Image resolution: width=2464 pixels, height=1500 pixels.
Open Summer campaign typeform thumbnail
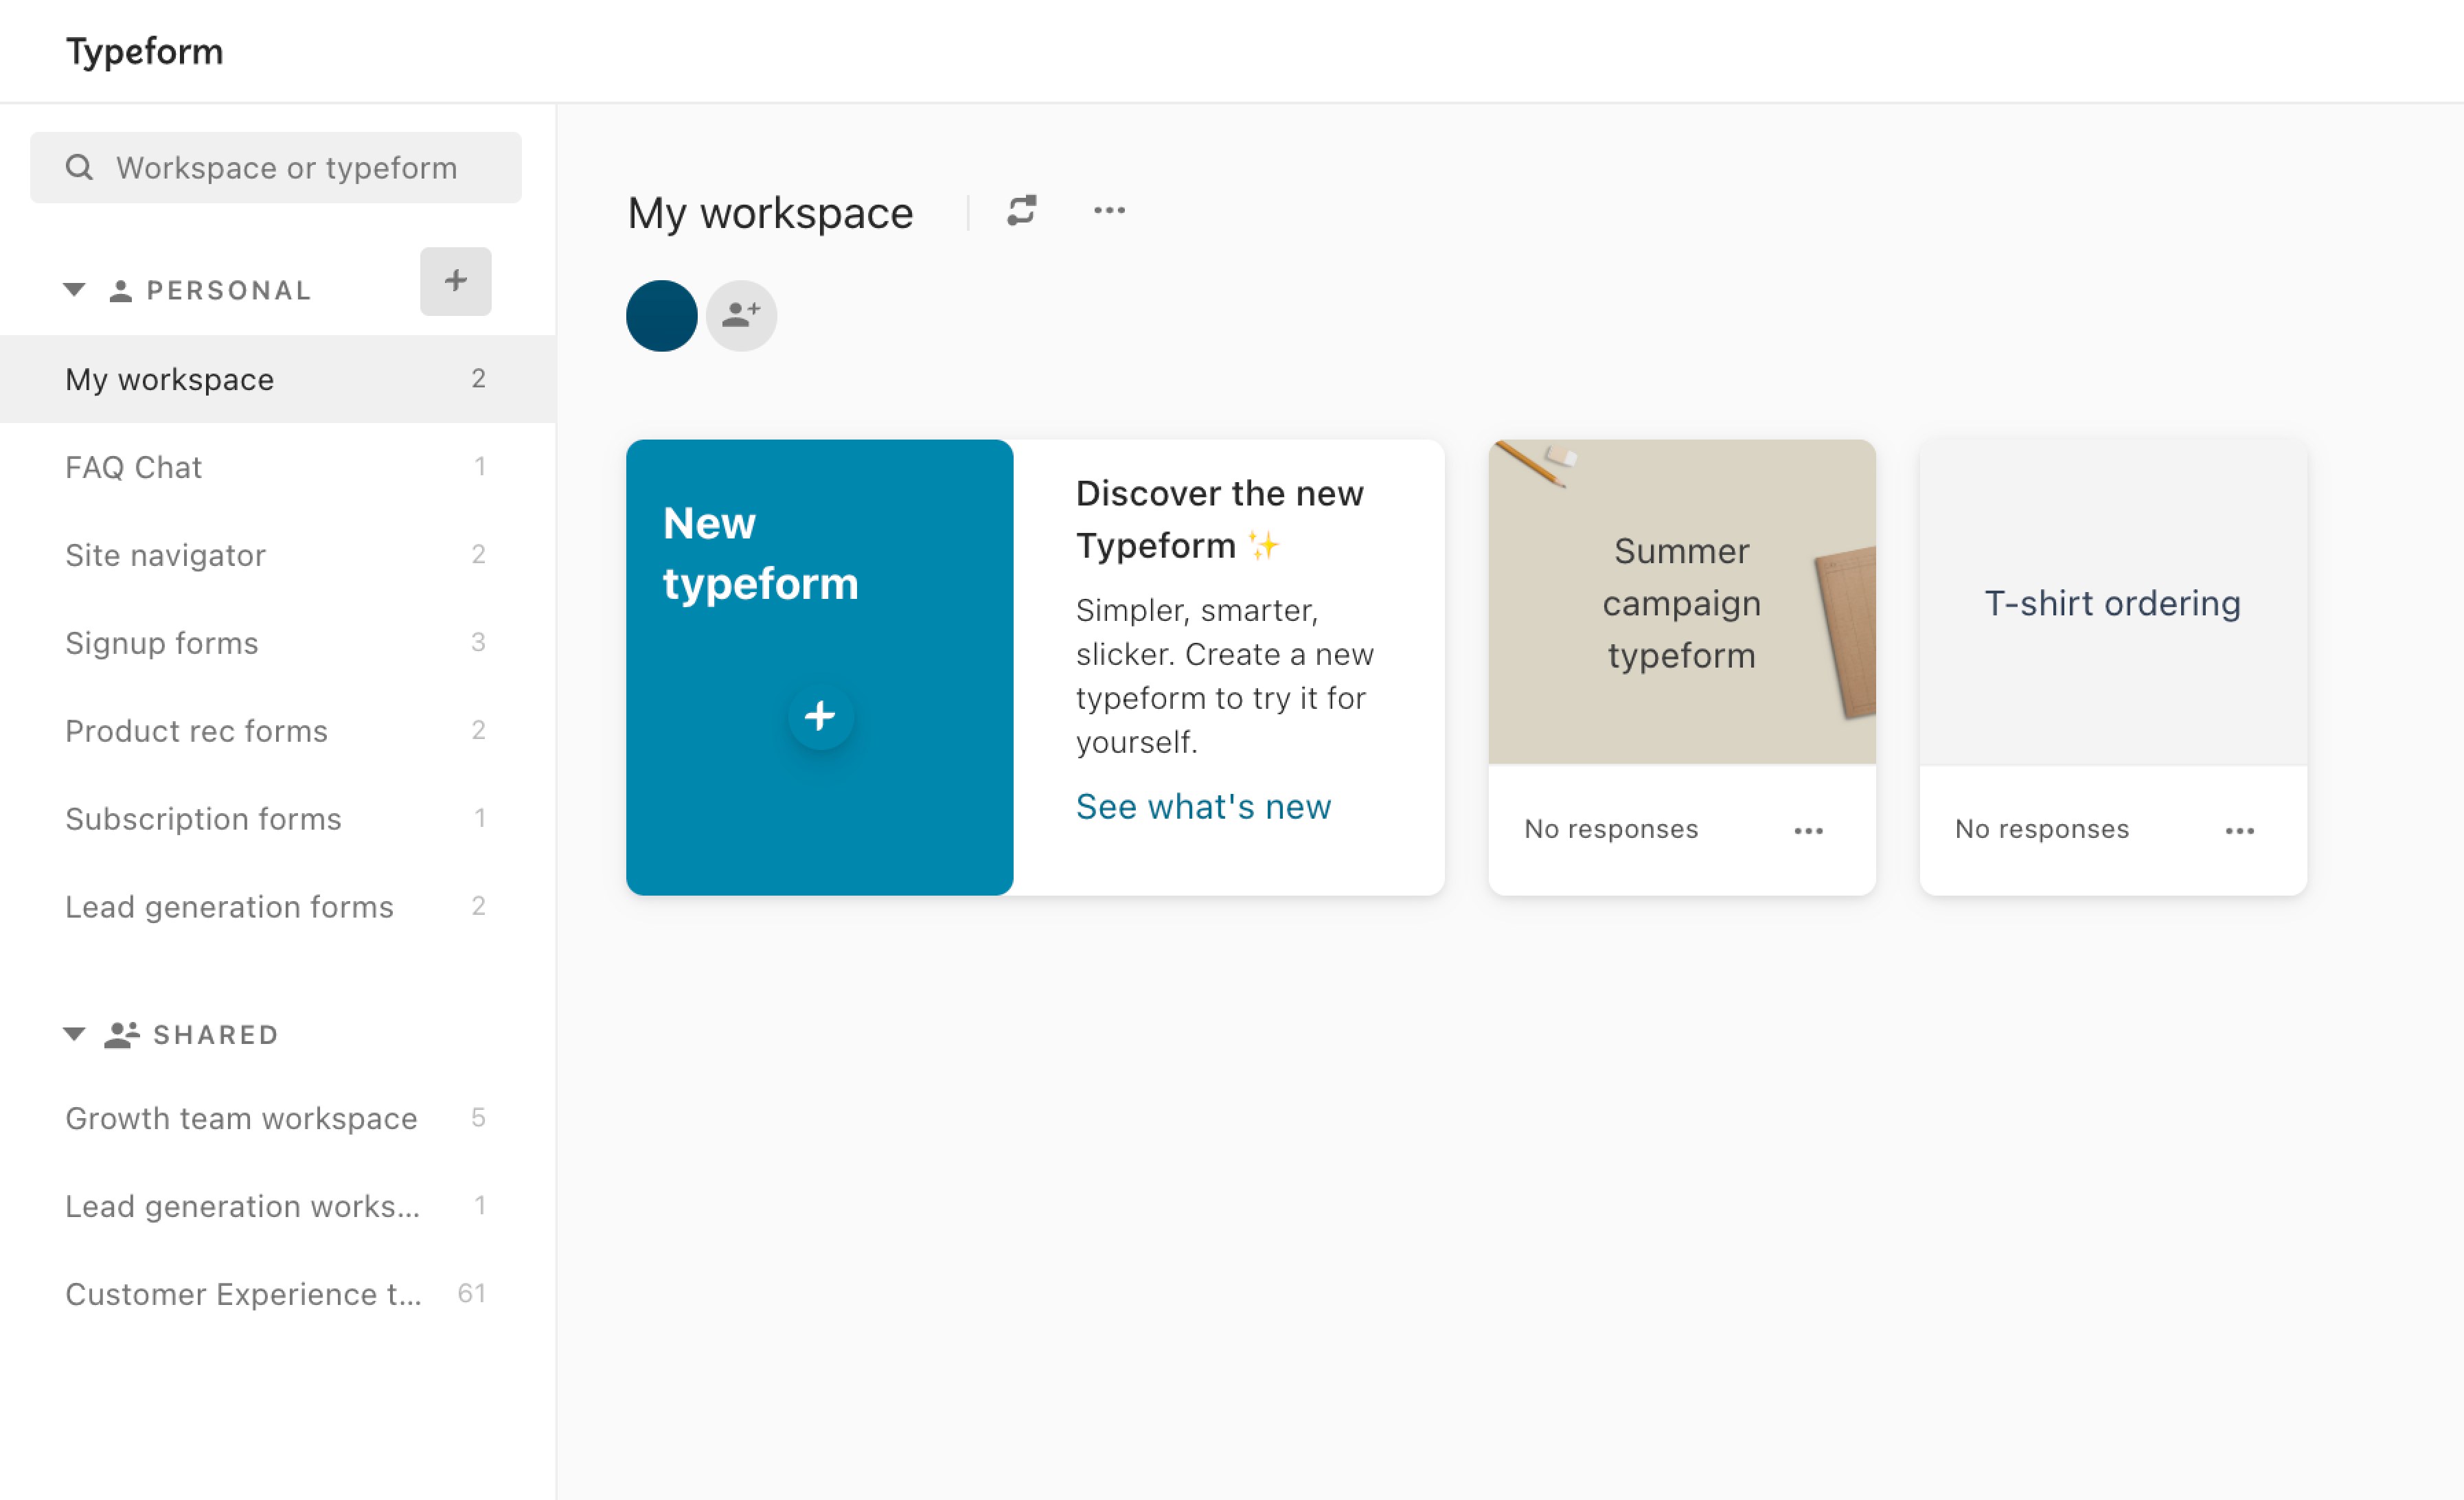click(x=1682, y=602)
